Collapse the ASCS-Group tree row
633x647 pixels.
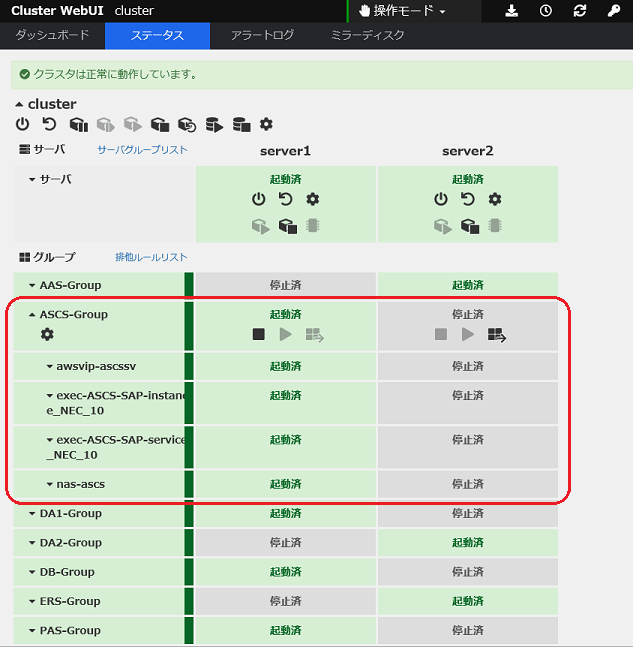pos(32,314)
